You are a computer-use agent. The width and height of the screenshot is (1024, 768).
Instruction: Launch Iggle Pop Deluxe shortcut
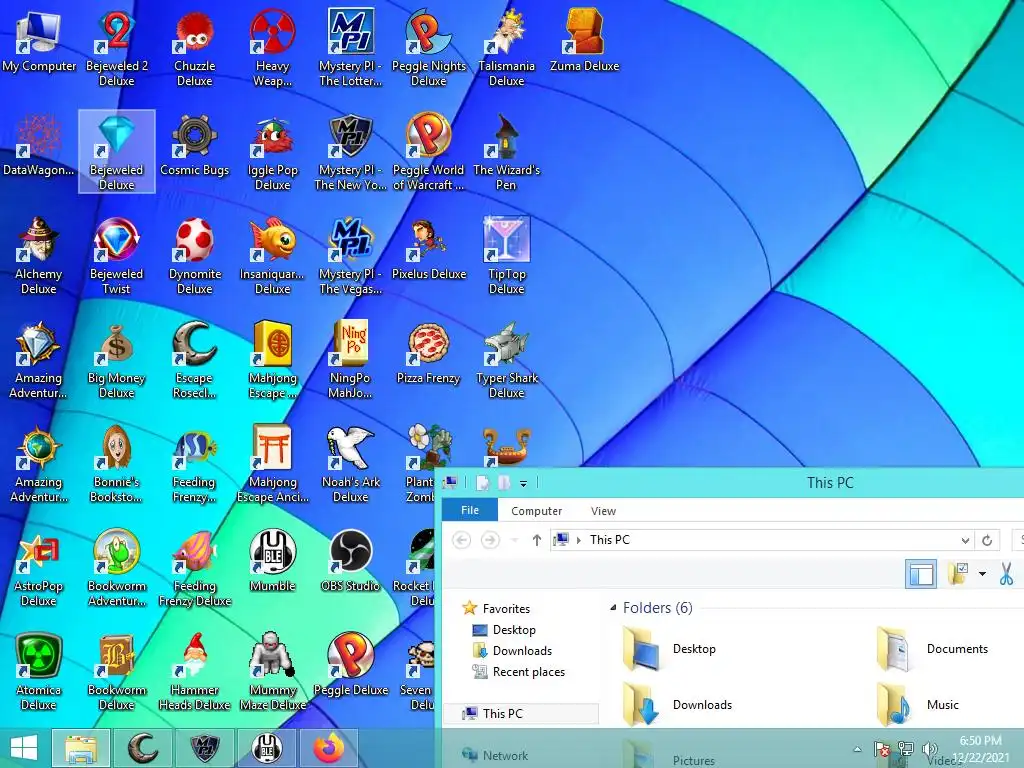coord(272,152)
